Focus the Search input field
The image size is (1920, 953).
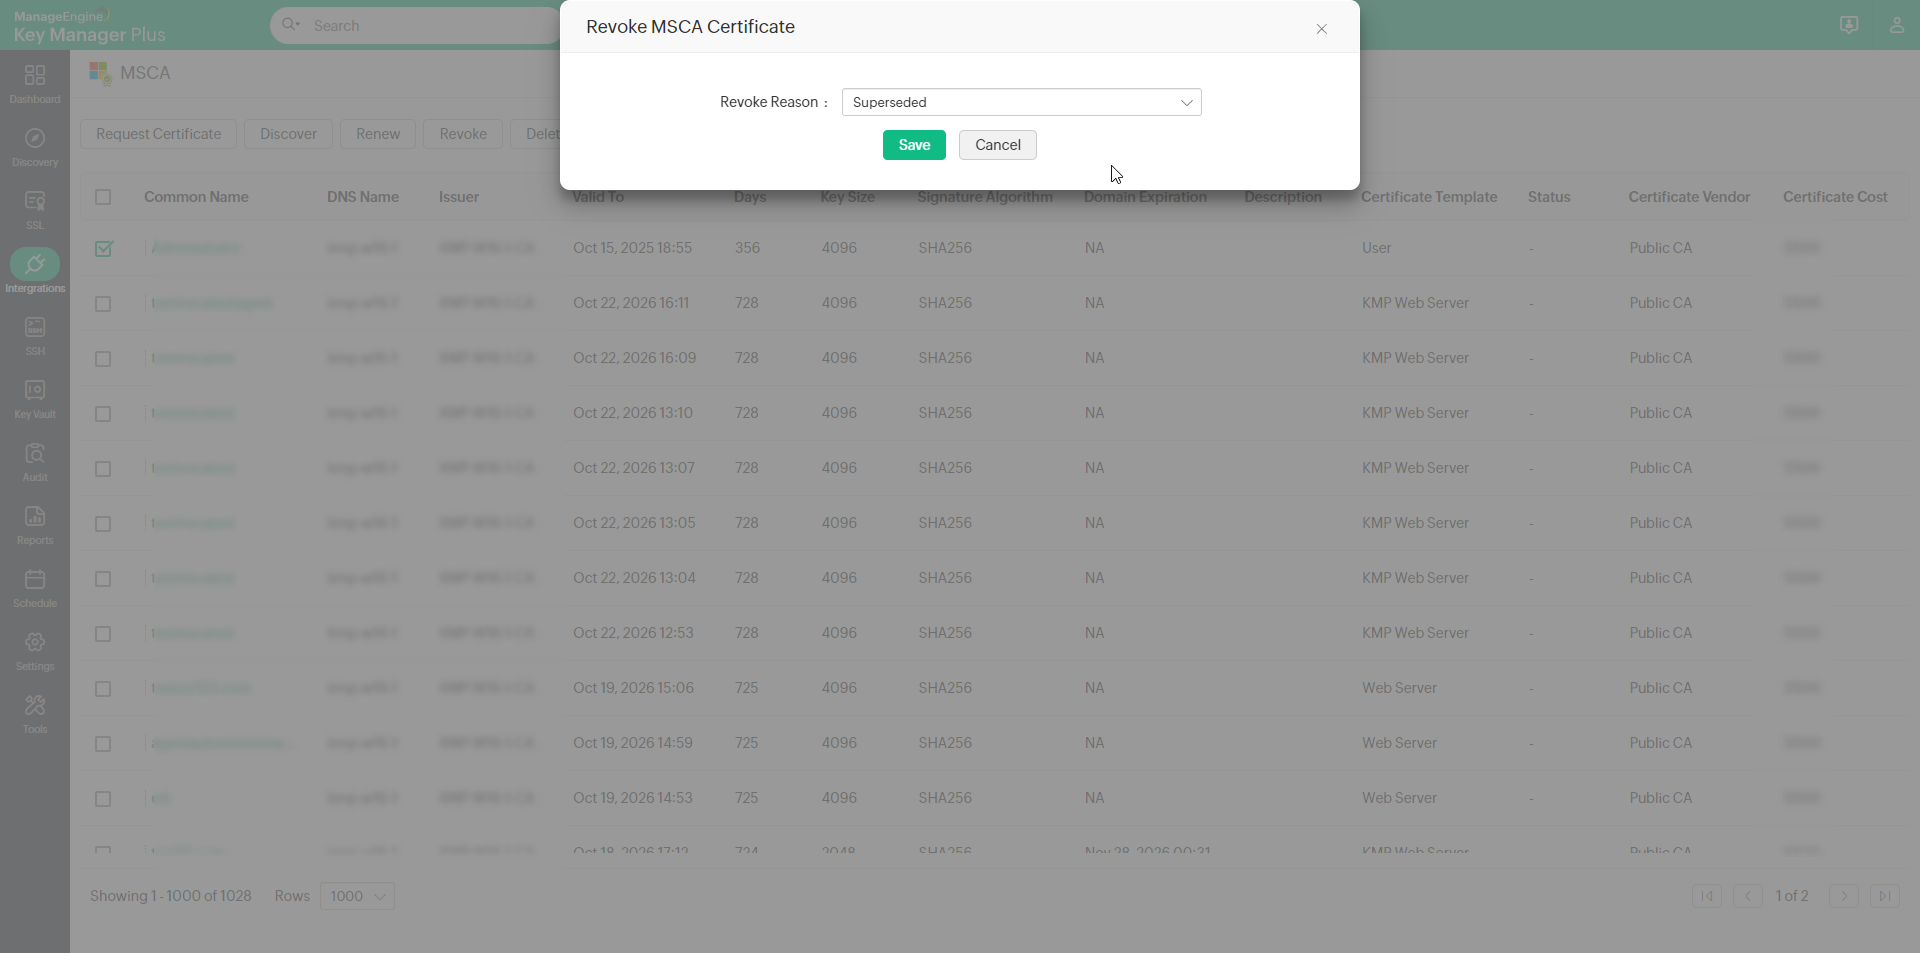[430, 25]
